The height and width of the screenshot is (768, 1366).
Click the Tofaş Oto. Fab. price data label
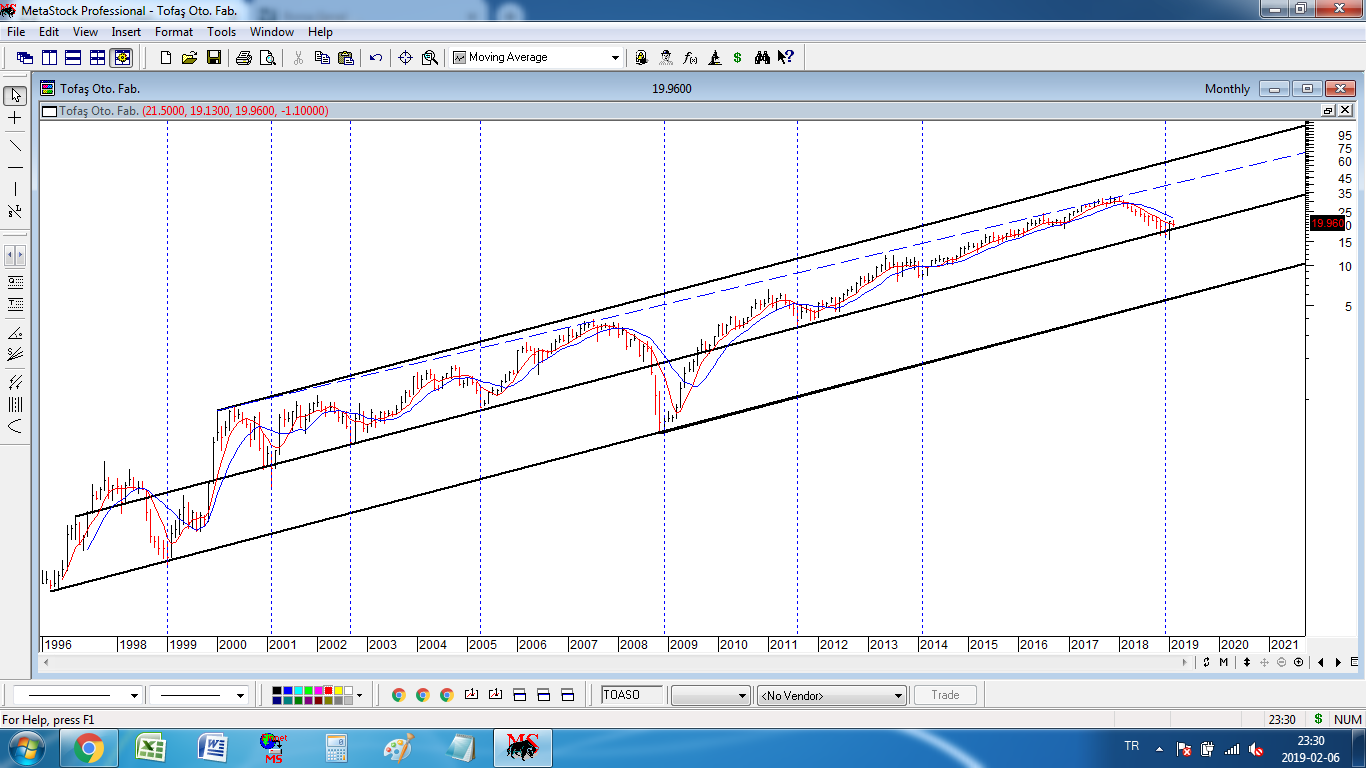pos(194,111)
